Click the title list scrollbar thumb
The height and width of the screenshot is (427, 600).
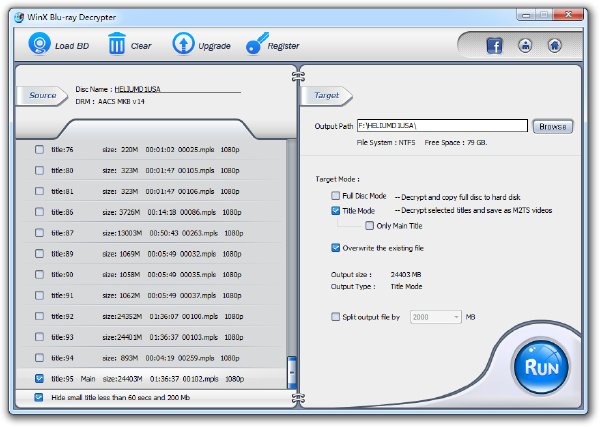point(292,372)
